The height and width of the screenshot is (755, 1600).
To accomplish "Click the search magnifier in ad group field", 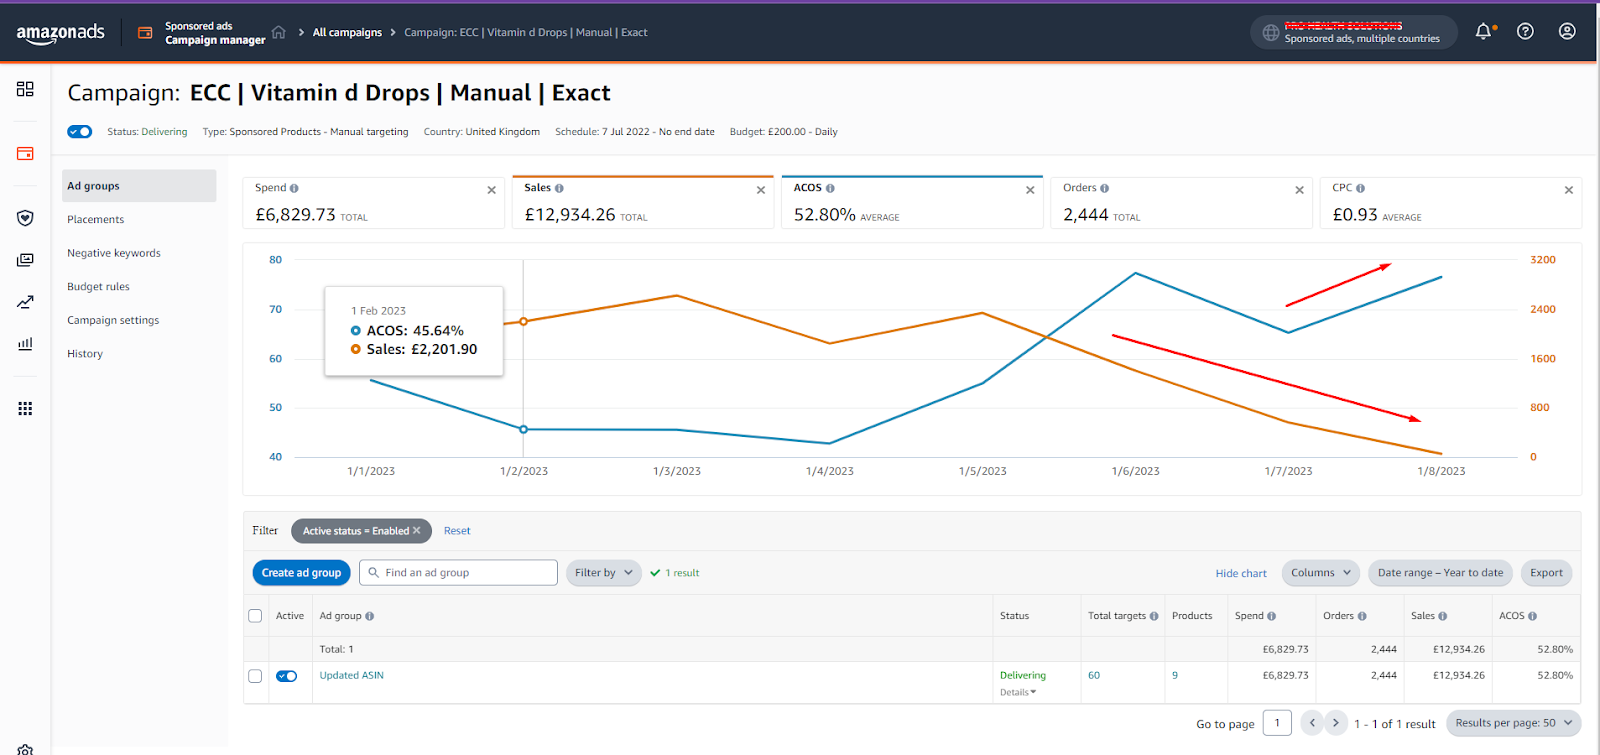I will 373,573.
